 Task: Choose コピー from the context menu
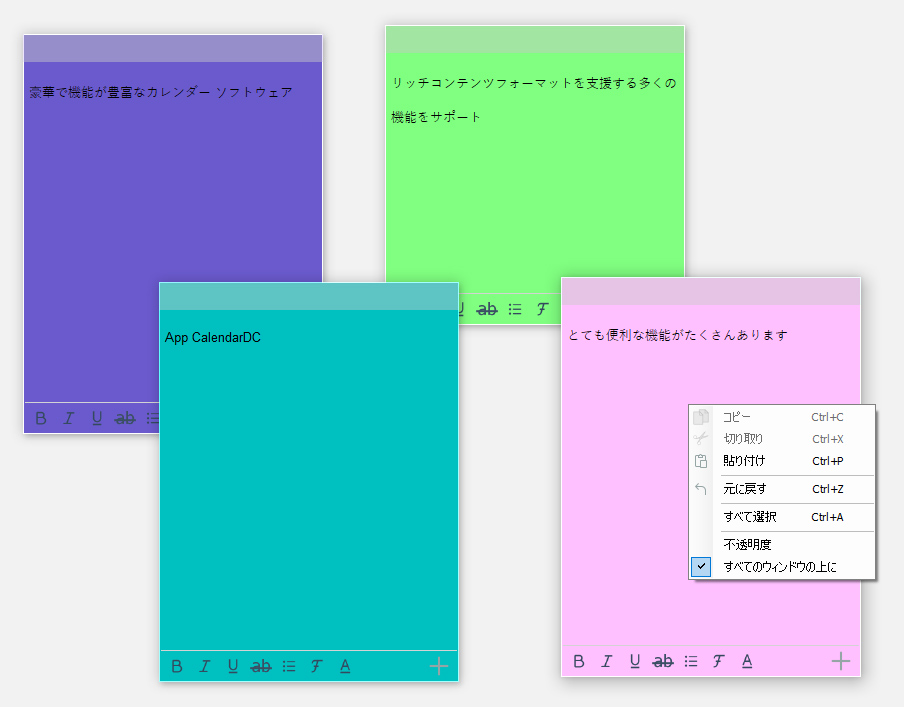pyautogui.click(x=782, y=417)
